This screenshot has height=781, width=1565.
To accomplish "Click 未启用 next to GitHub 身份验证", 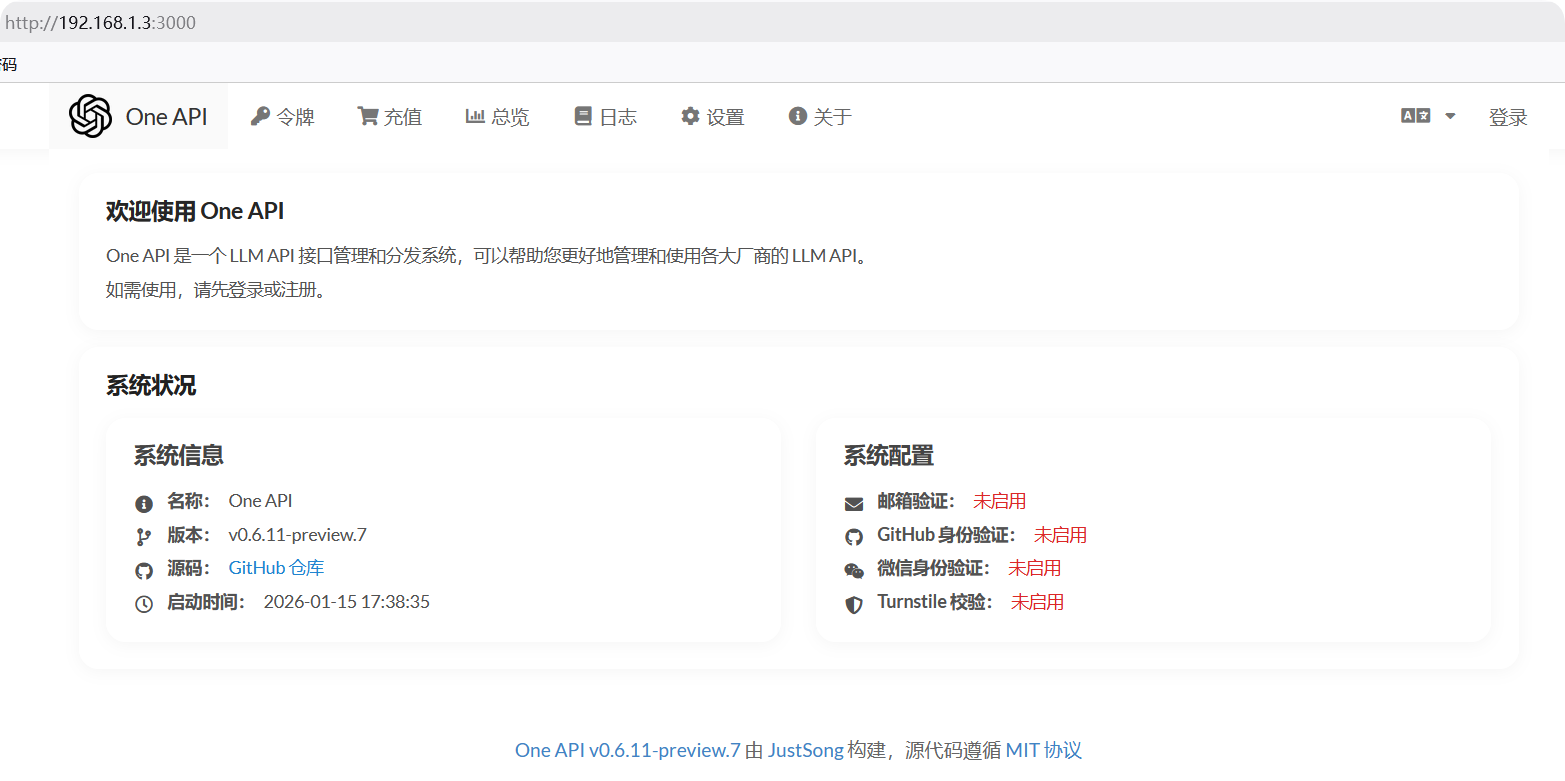I will pyautogui.click(x=1061, y=534).
